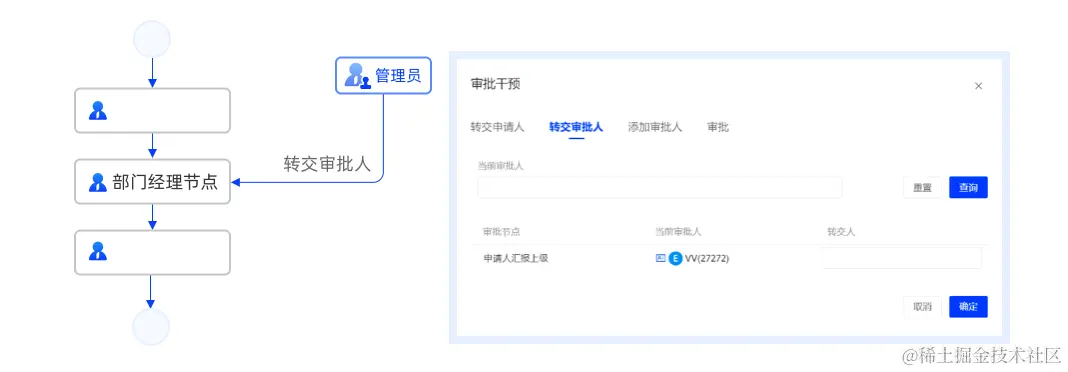Click the 管理员 user icon
The width and height of the screenshot is (1068, 372).
[357, 75]
